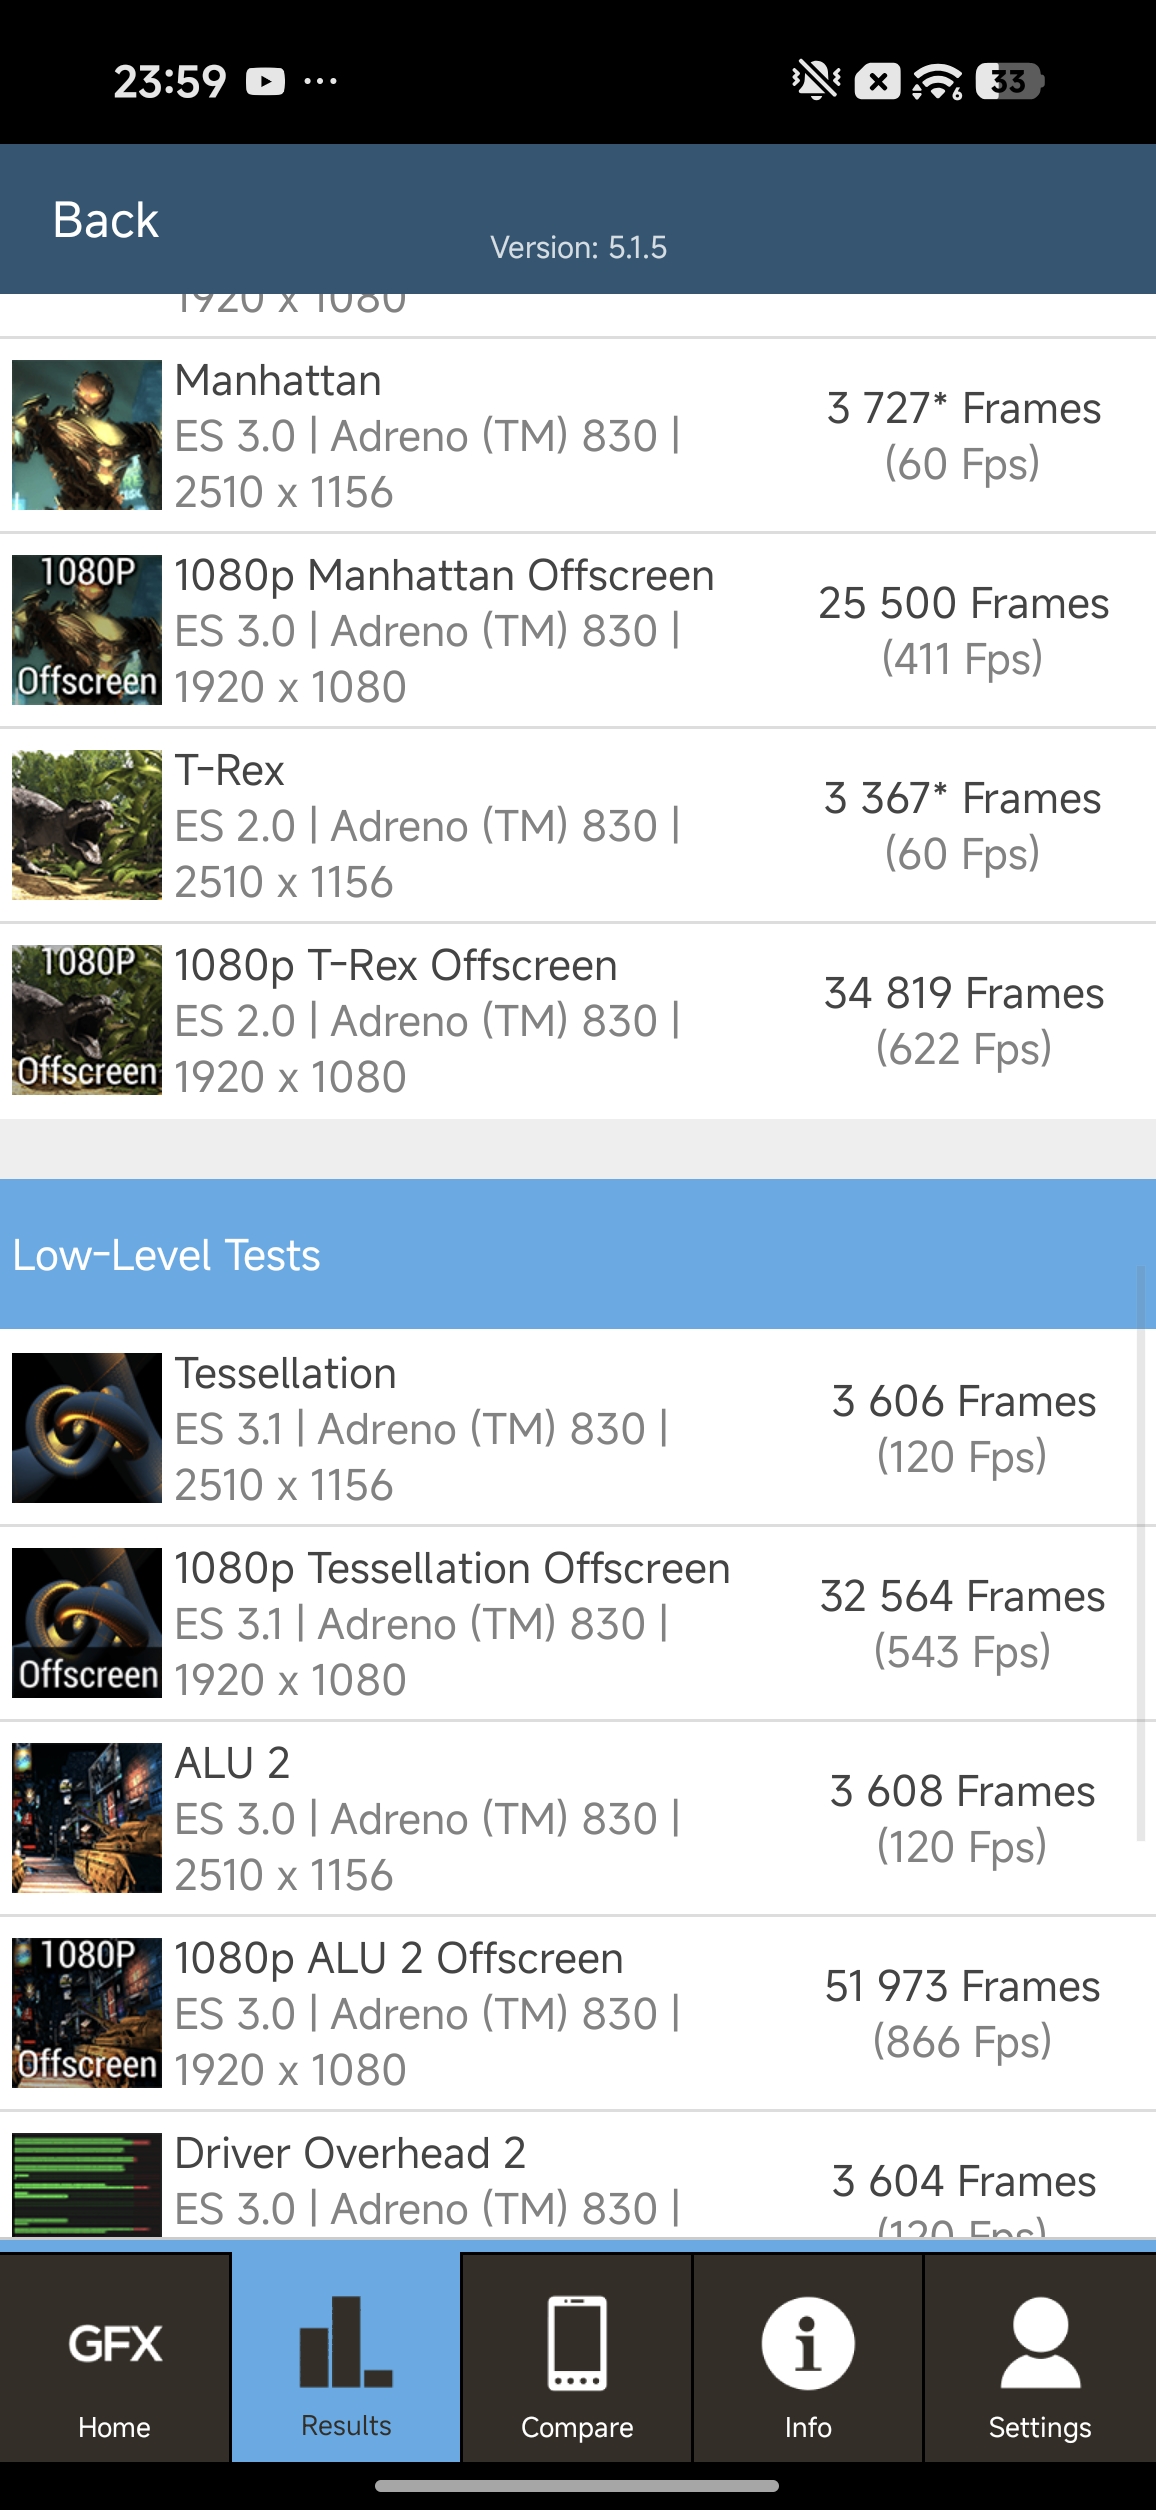Open the 1080p T-Rex Offscreen thumbnail
The image size is (1156, 2510).
point(87,1020)
